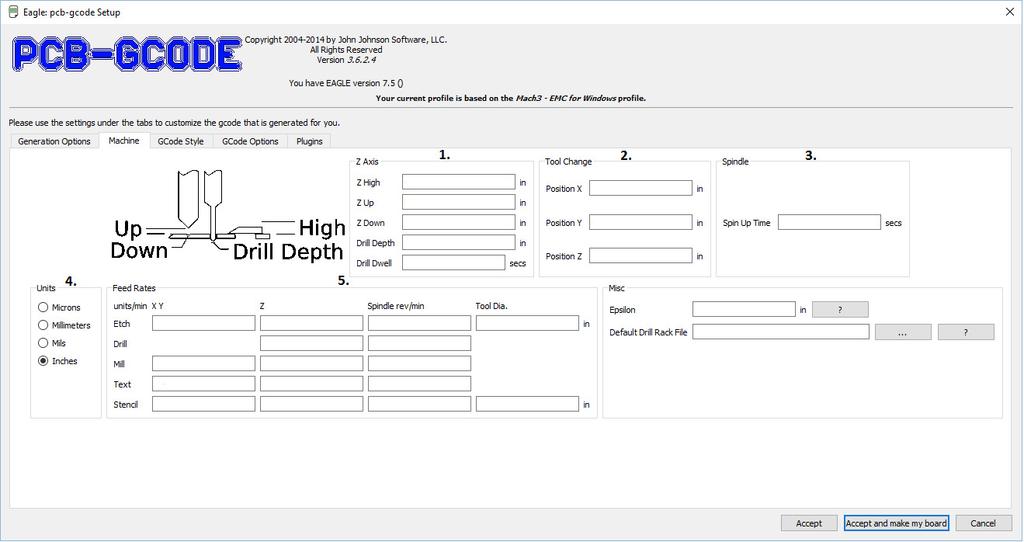The image size is (1024, 542).
Task: Click the Tool Change Position Y field
Action: coord(641,222)
